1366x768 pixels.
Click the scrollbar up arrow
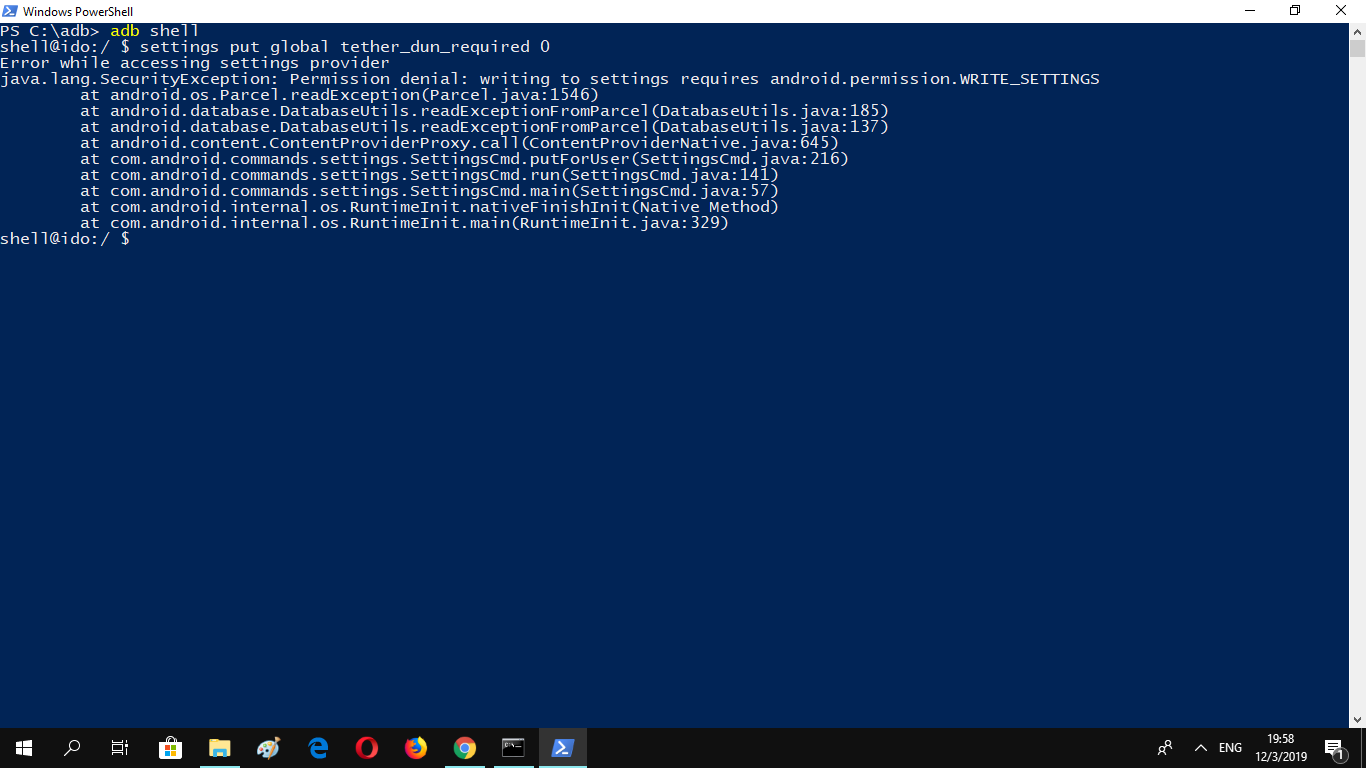point(1357,31)
